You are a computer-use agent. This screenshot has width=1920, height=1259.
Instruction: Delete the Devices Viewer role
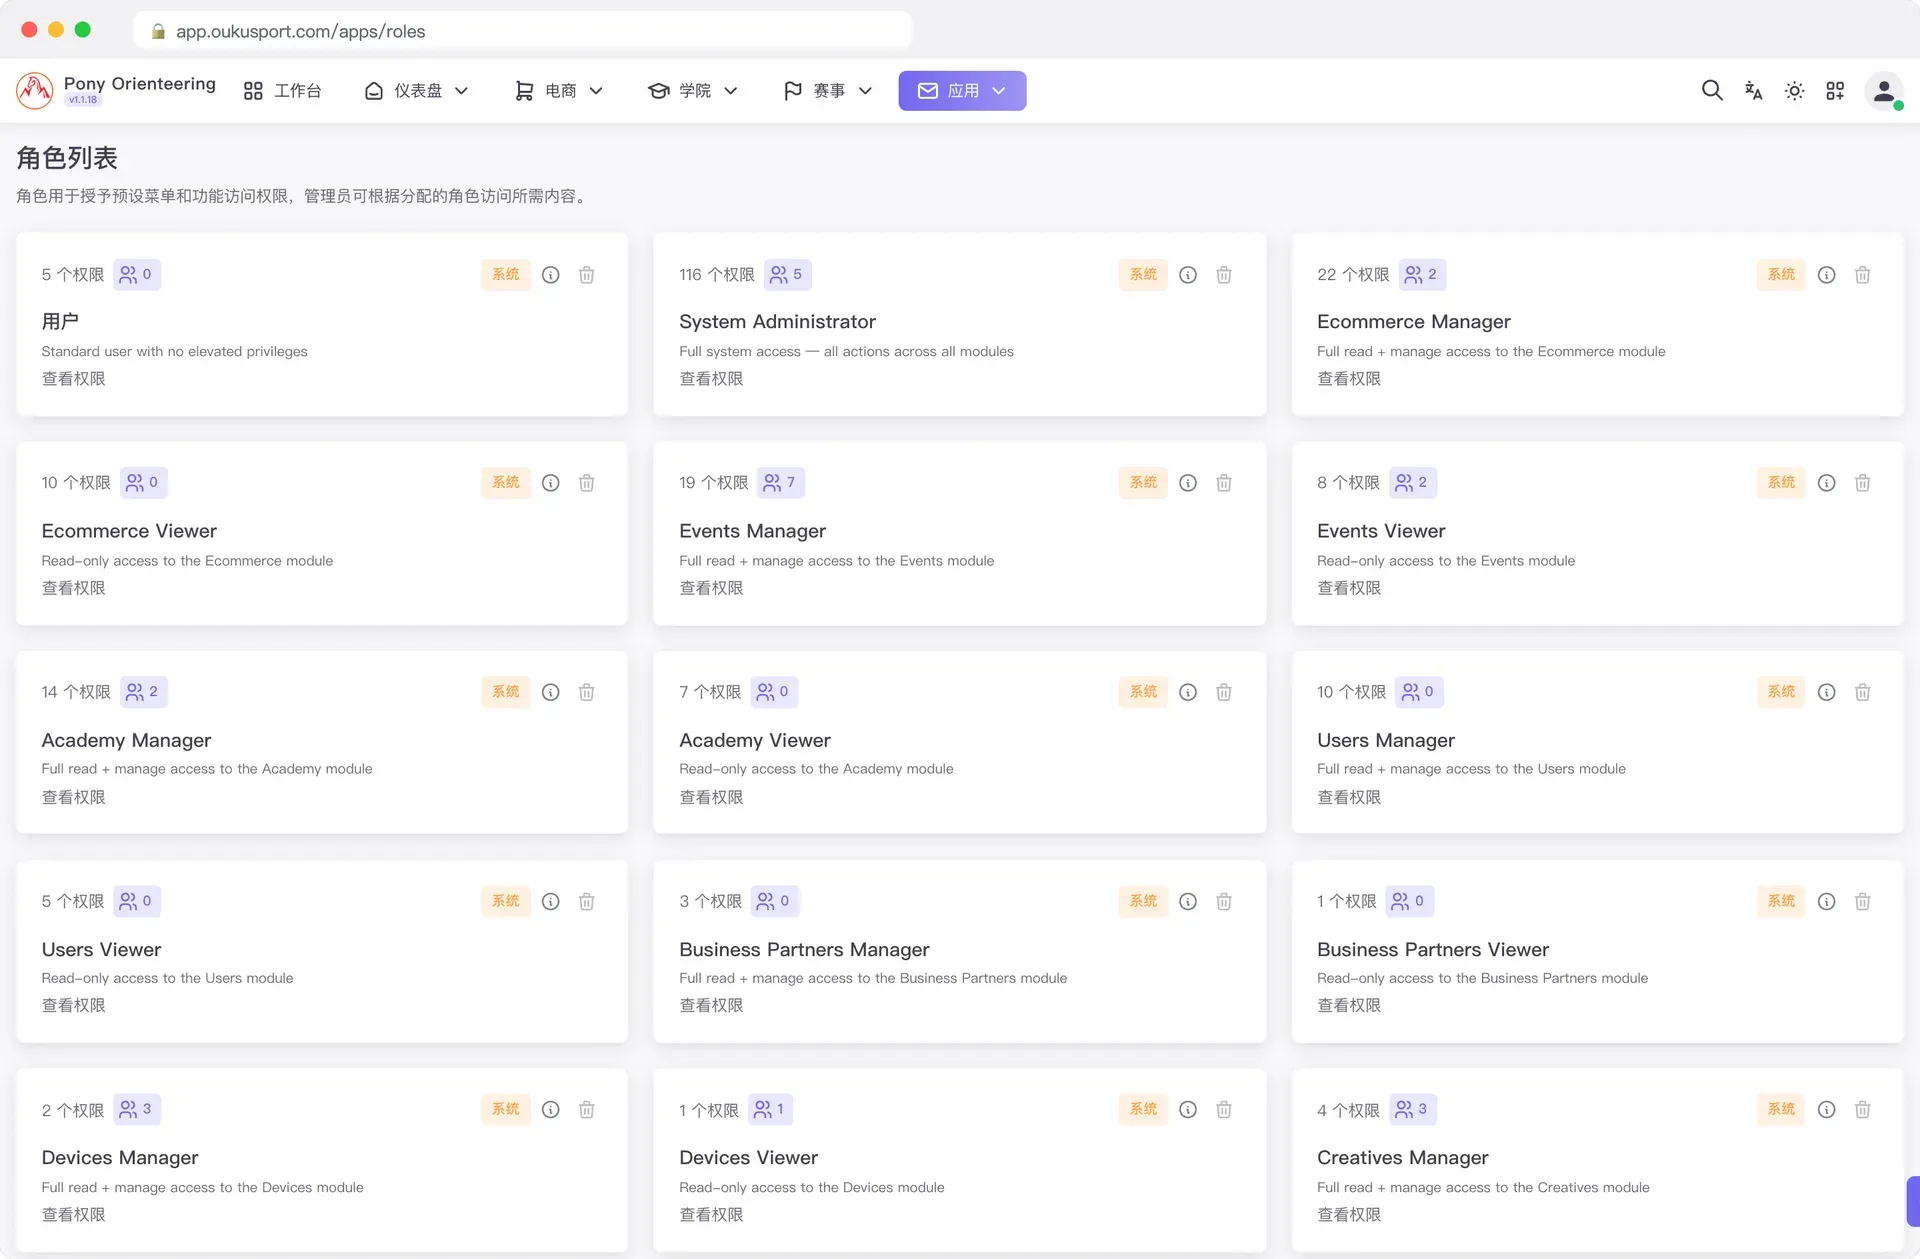click(x=1224, y=1110)
